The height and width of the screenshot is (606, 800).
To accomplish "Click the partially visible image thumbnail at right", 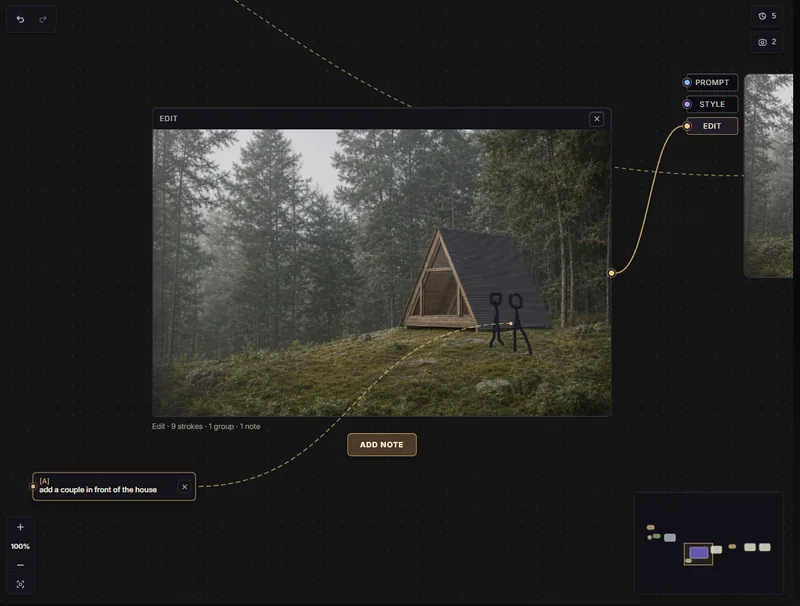I will tap(768, 176).
